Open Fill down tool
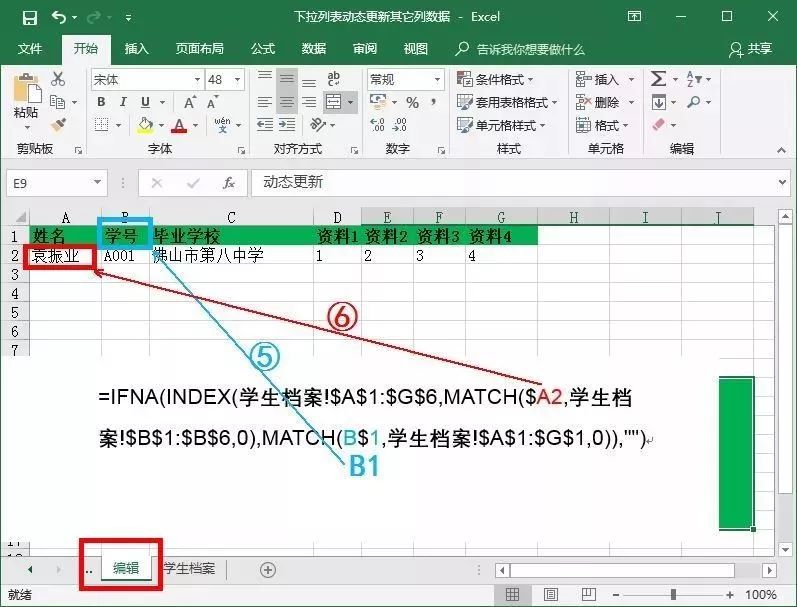The image size is (797, 607). (659, 103)
